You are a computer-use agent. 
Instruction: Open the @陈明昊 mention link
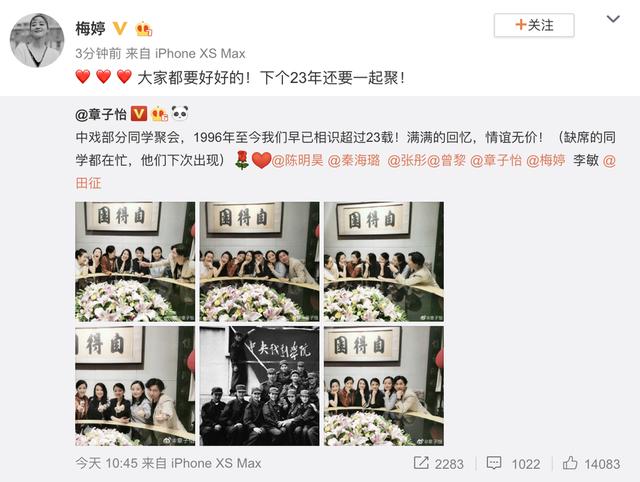tap(298, 160)
